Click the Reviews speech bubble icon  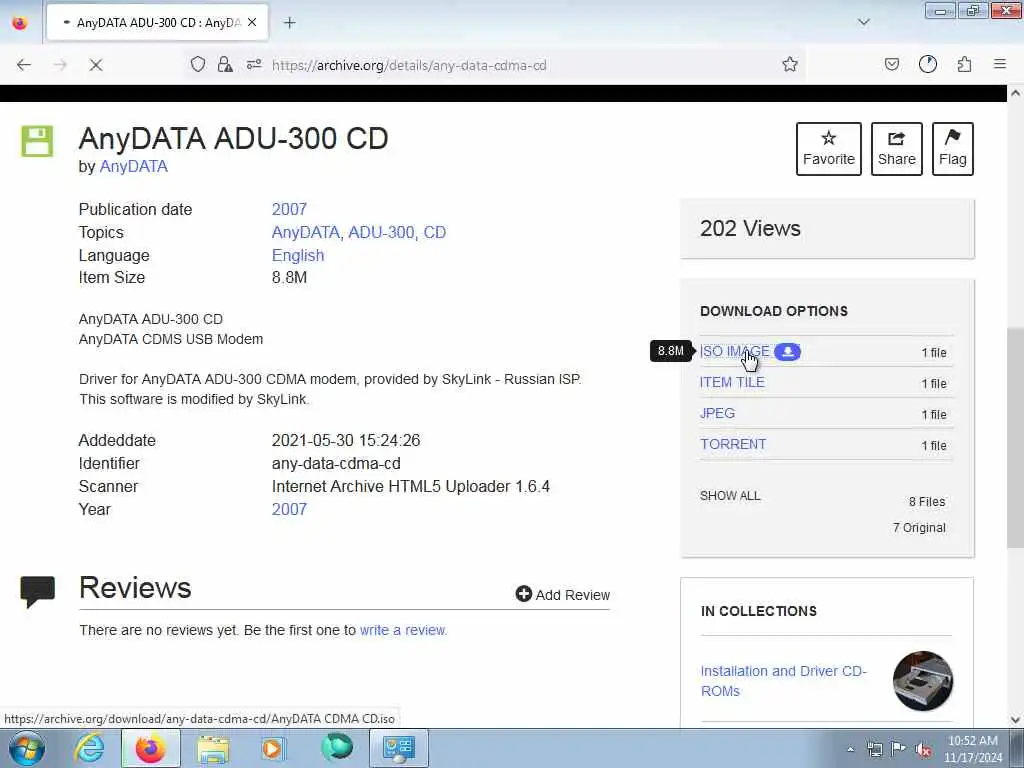pos(37,592)
